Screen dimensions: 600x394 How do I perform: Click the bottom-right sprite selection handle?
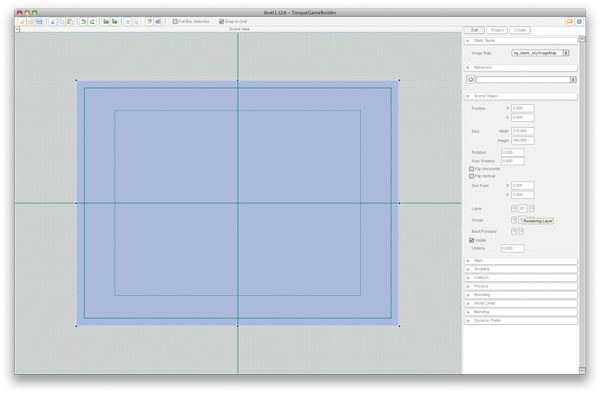click(399, 326)
